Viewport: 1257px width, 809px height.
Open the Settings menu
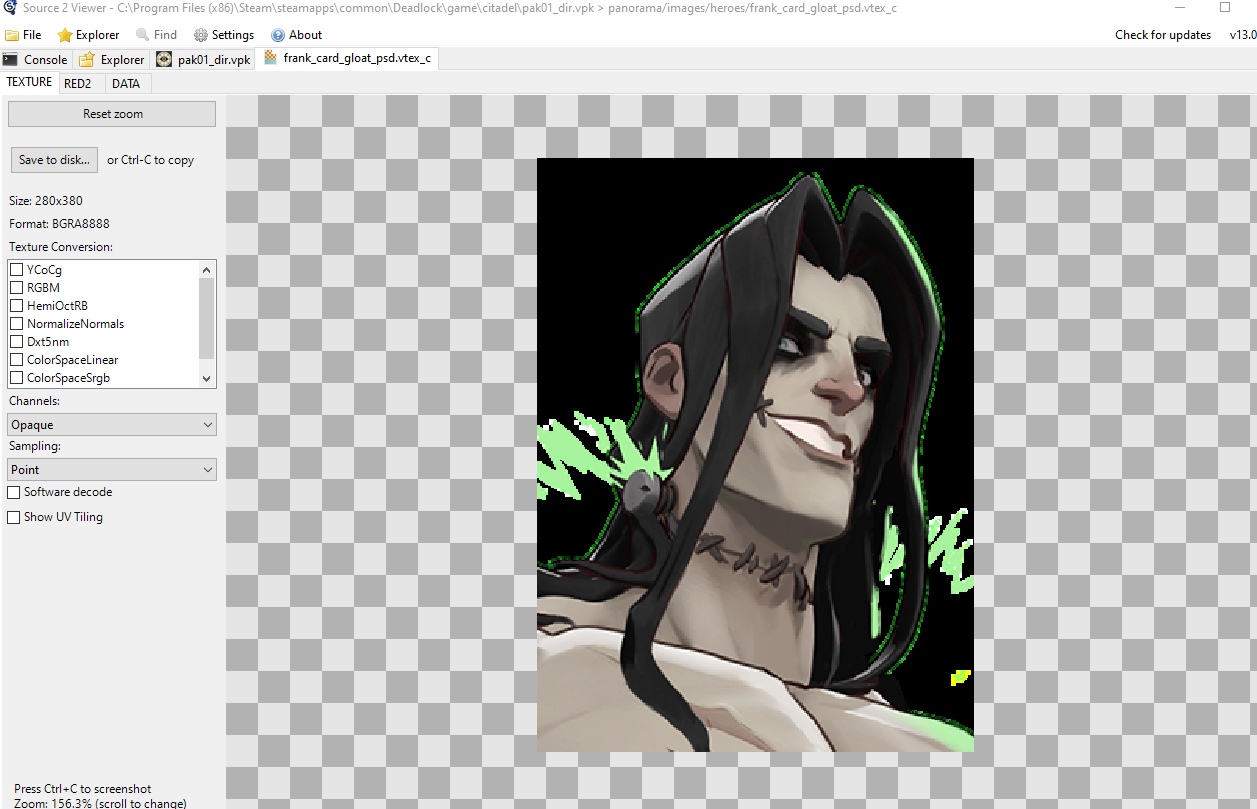point(224,35)
